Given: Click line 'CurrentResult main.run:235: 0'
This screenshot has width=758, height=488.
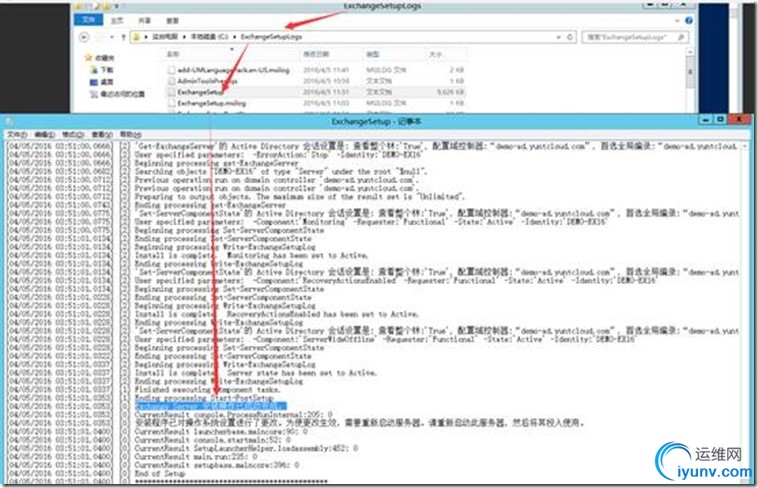Looking at the screenshot, I should pos(196,456).
